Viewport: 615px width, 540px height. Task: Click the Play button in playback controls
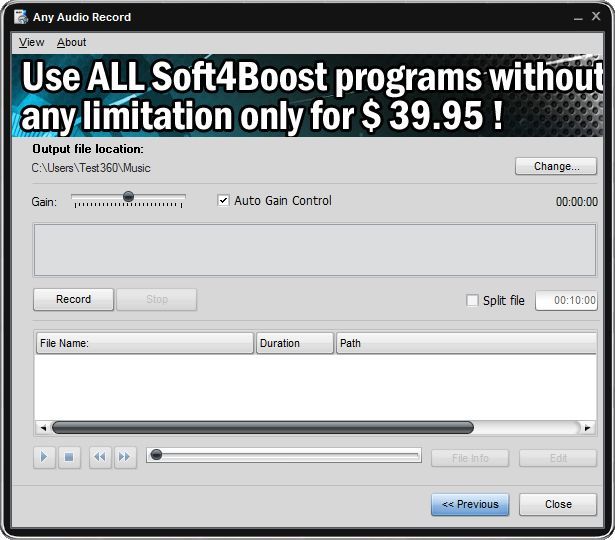(44, 457)
